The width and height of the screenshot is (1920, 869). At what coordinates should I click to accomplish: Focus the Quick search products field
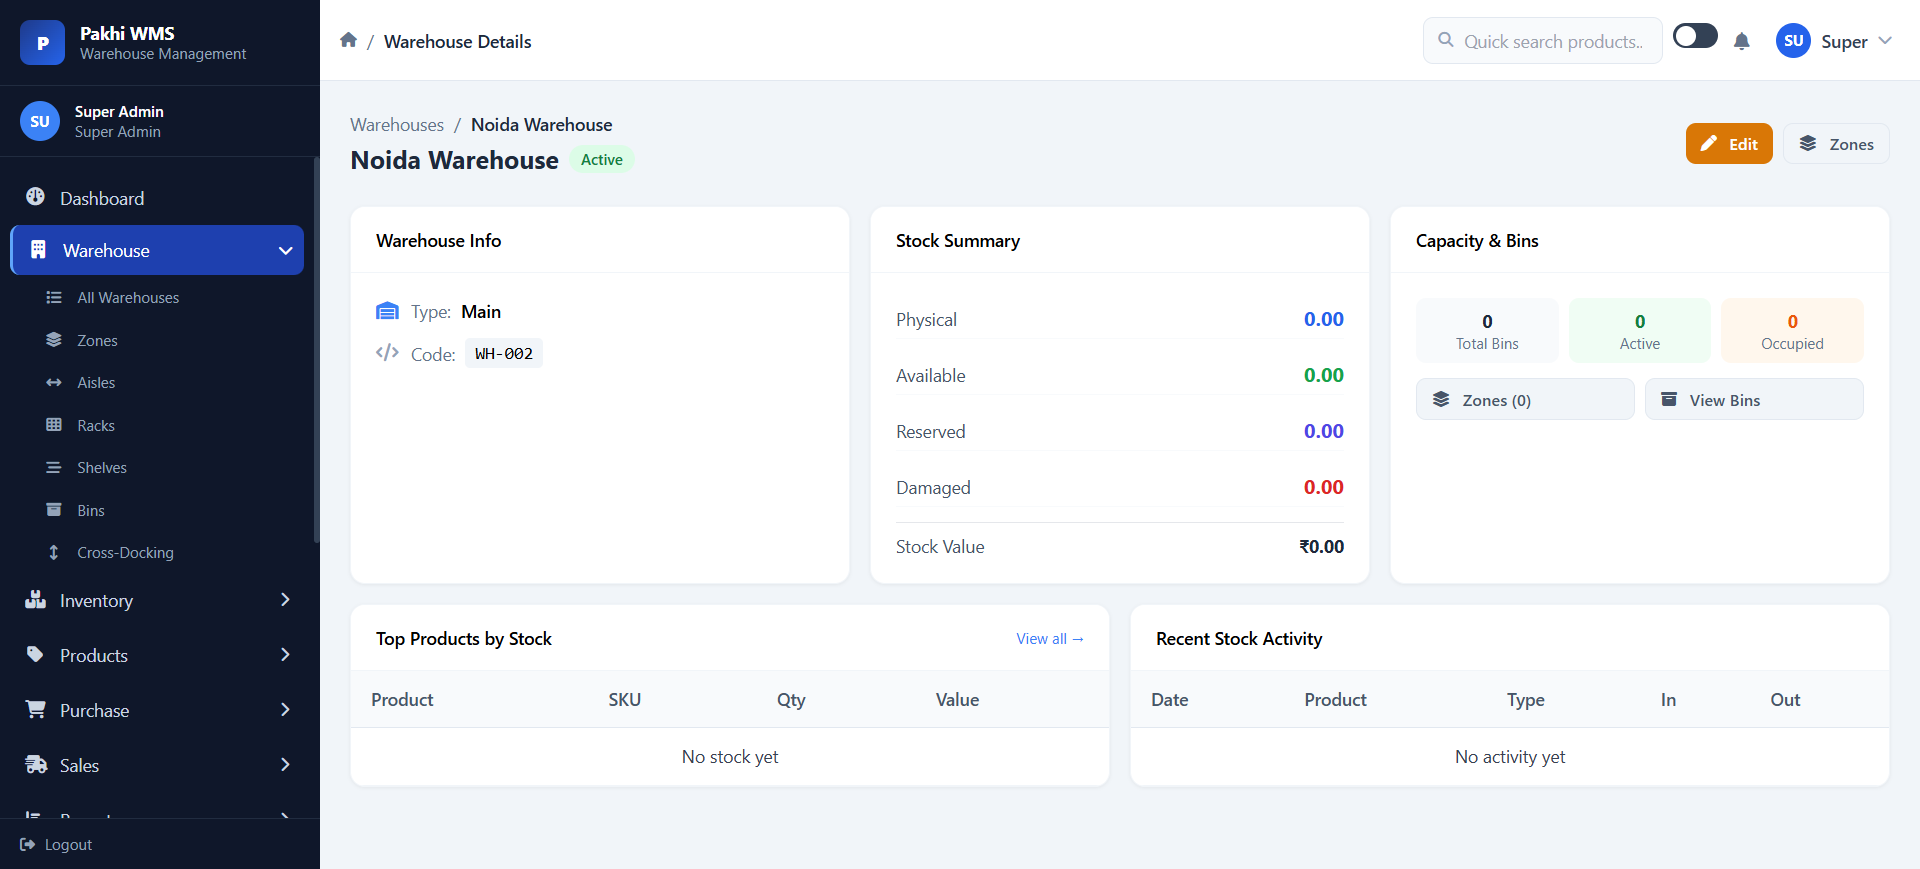coord(1543,41)
